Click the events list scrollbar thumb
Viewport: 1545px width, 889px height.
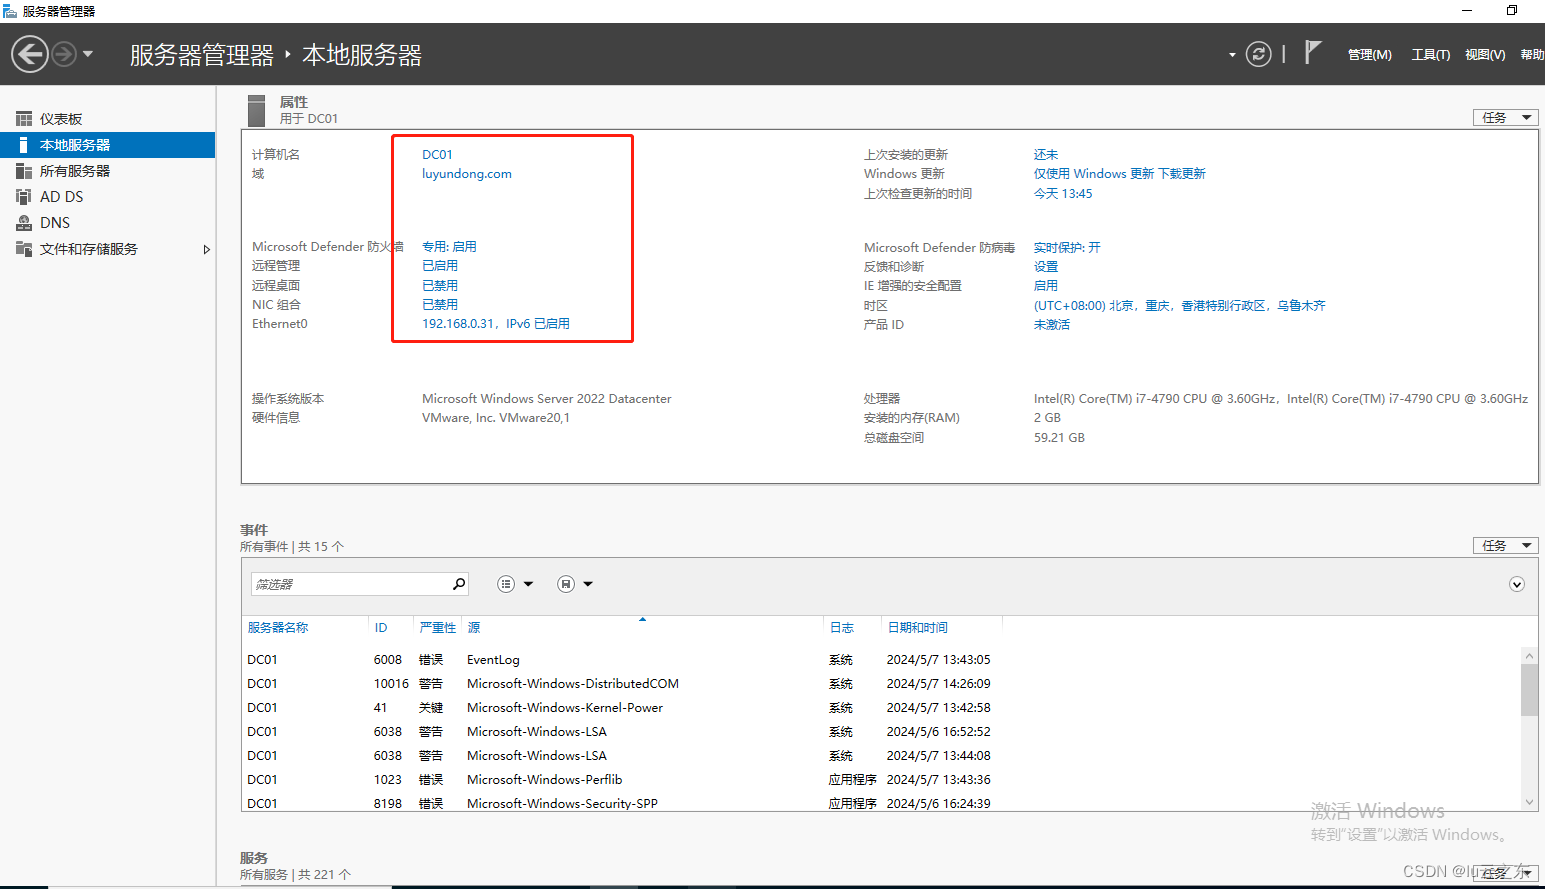pos(1529,690)
